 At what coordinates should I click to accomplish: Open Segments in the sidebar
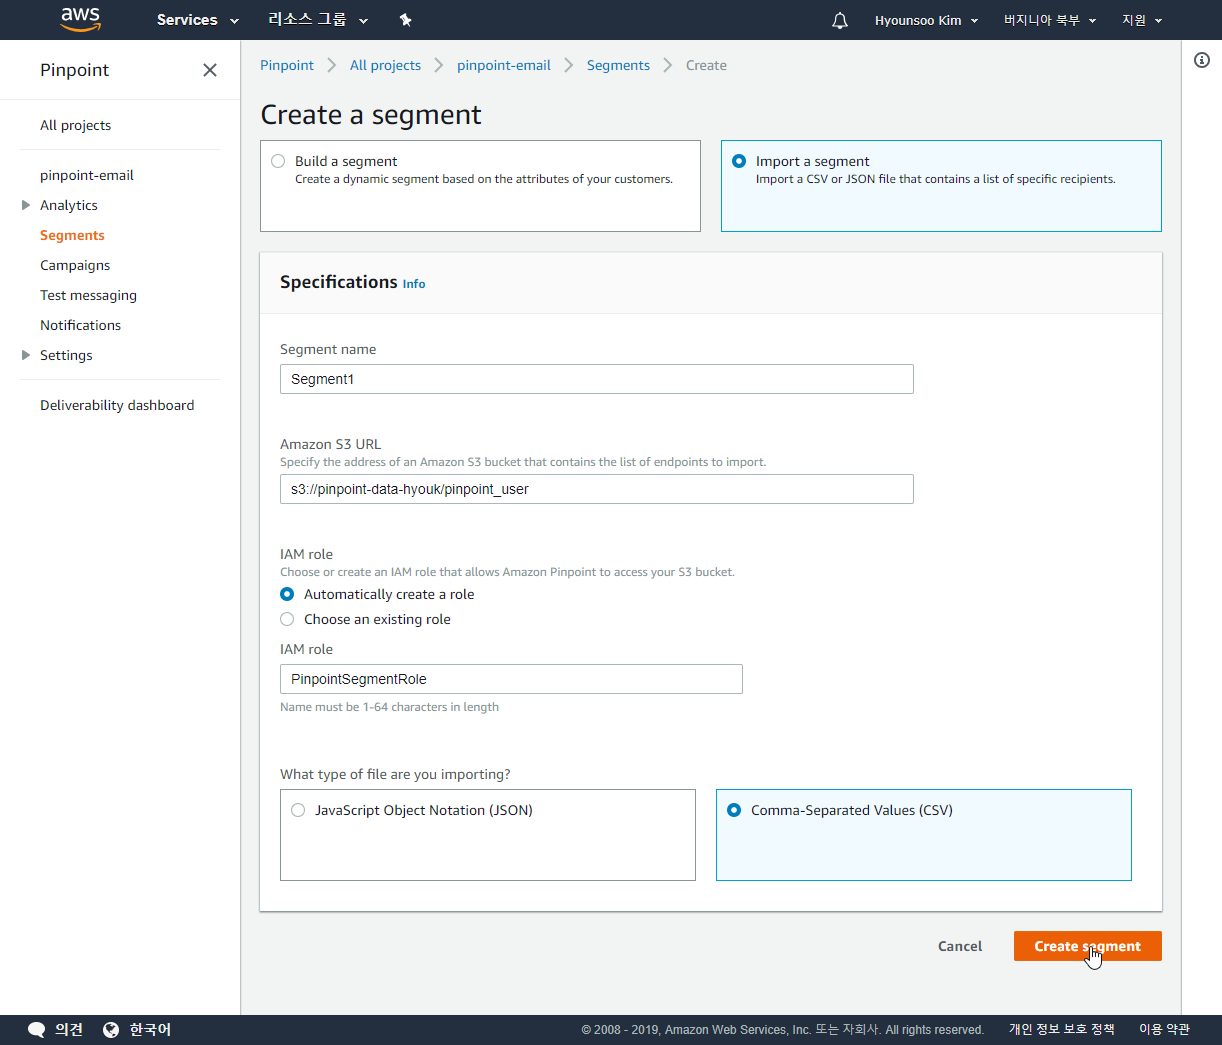tap(72, 235)
